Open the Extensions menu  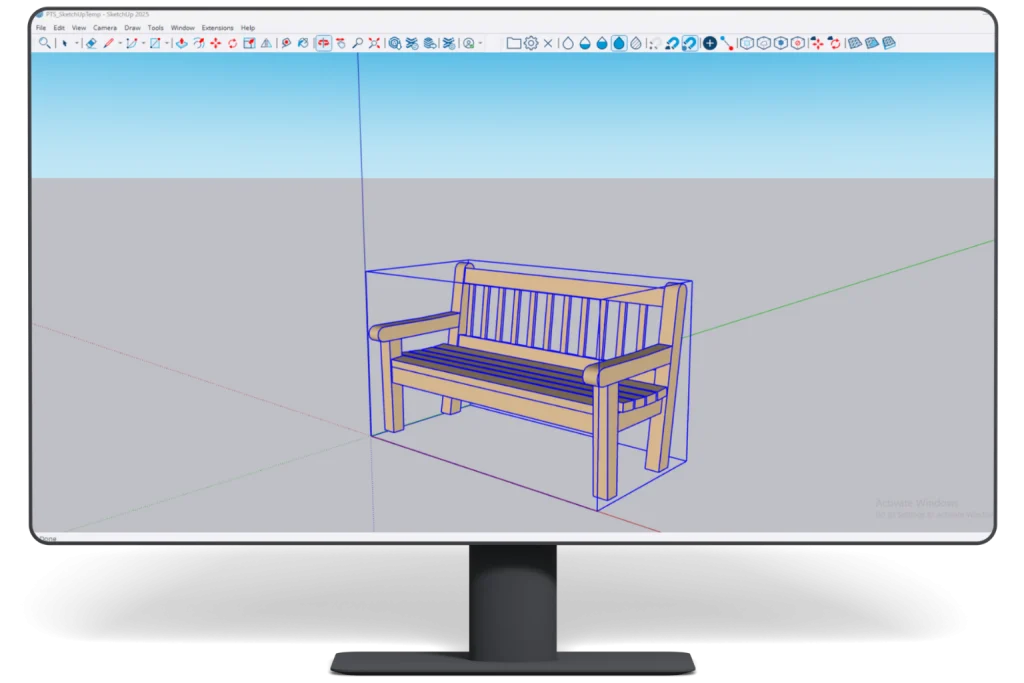(216, 27)
